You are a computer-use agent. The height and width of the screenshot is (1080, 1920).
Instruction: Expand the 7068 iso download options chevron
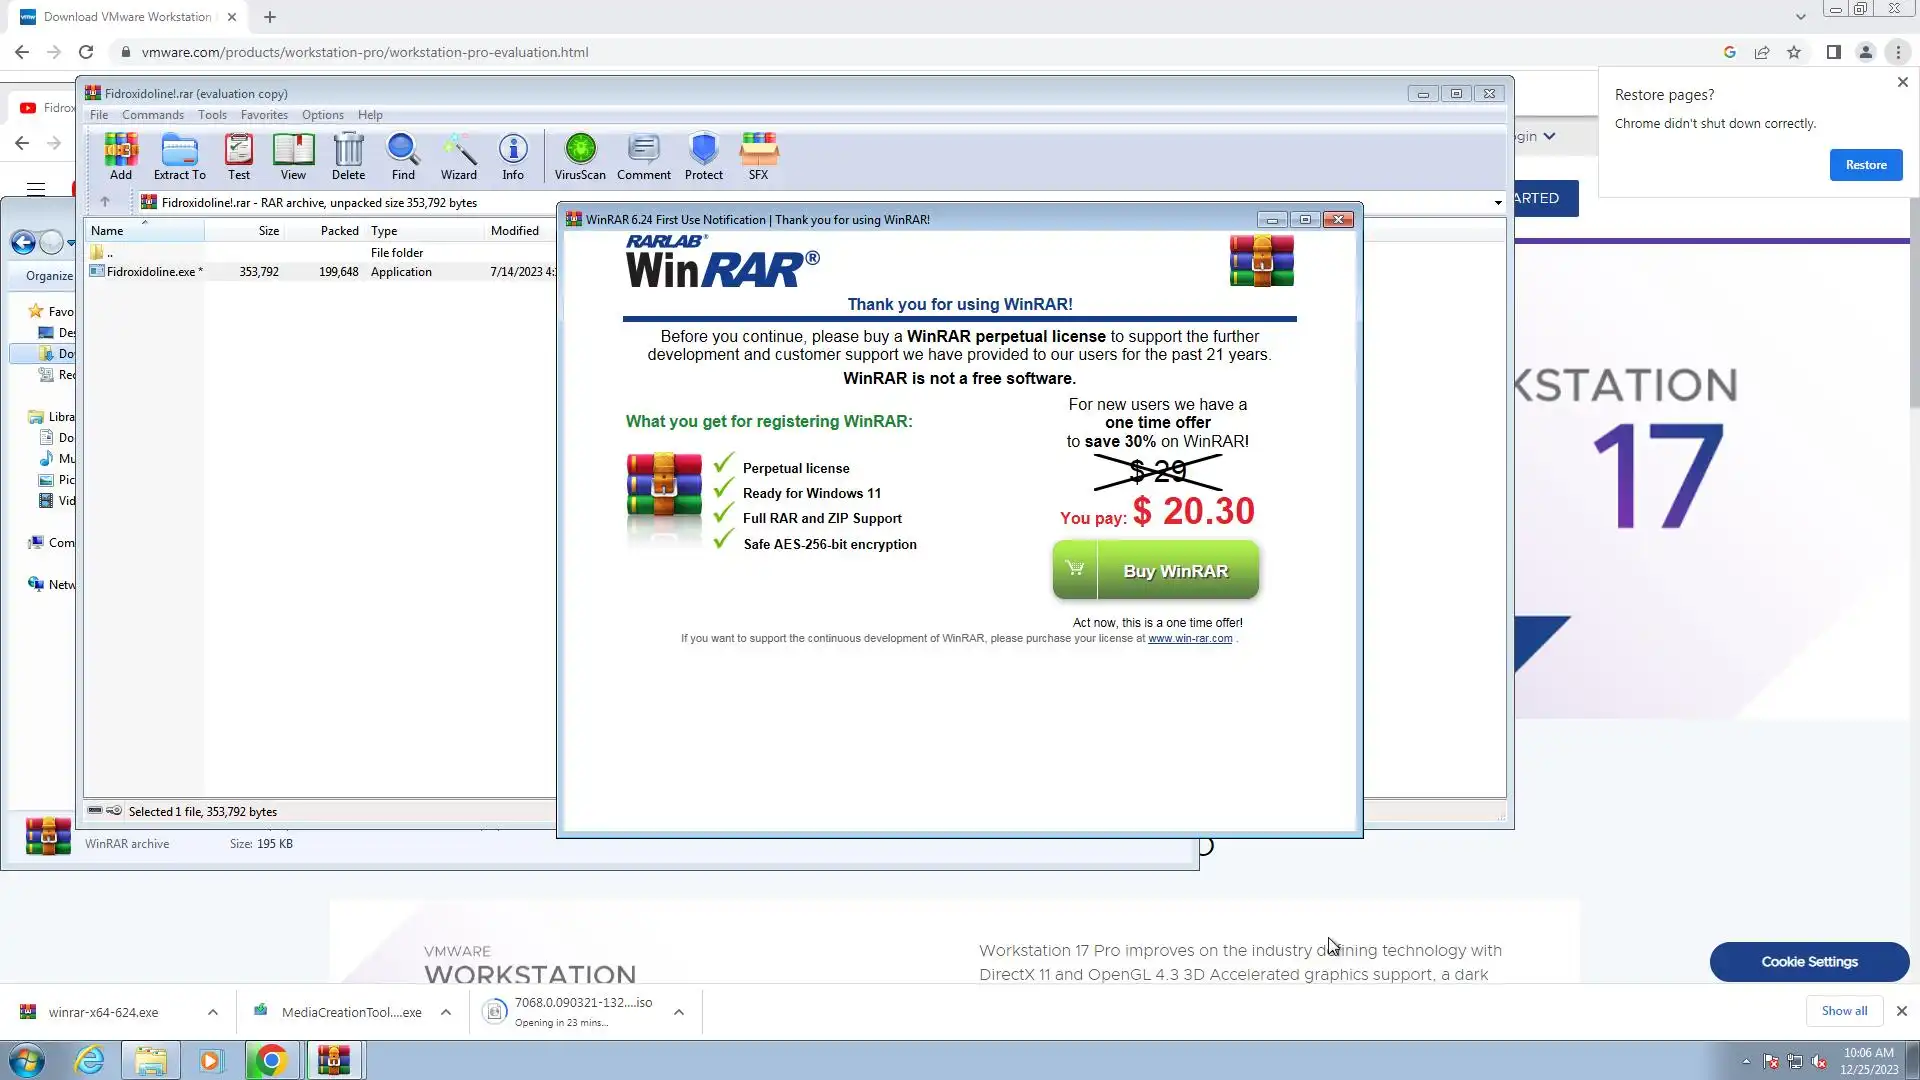point(679,1012)
